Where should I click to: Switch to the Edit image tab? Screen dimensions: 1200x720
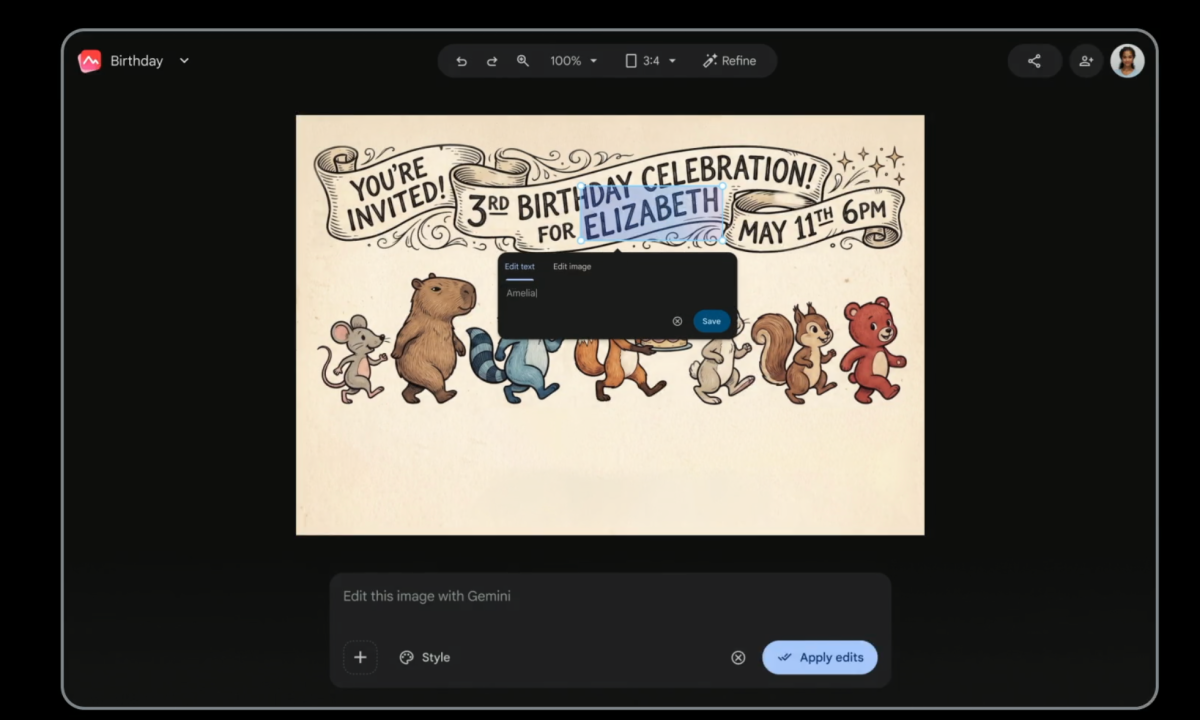(572, 267)
